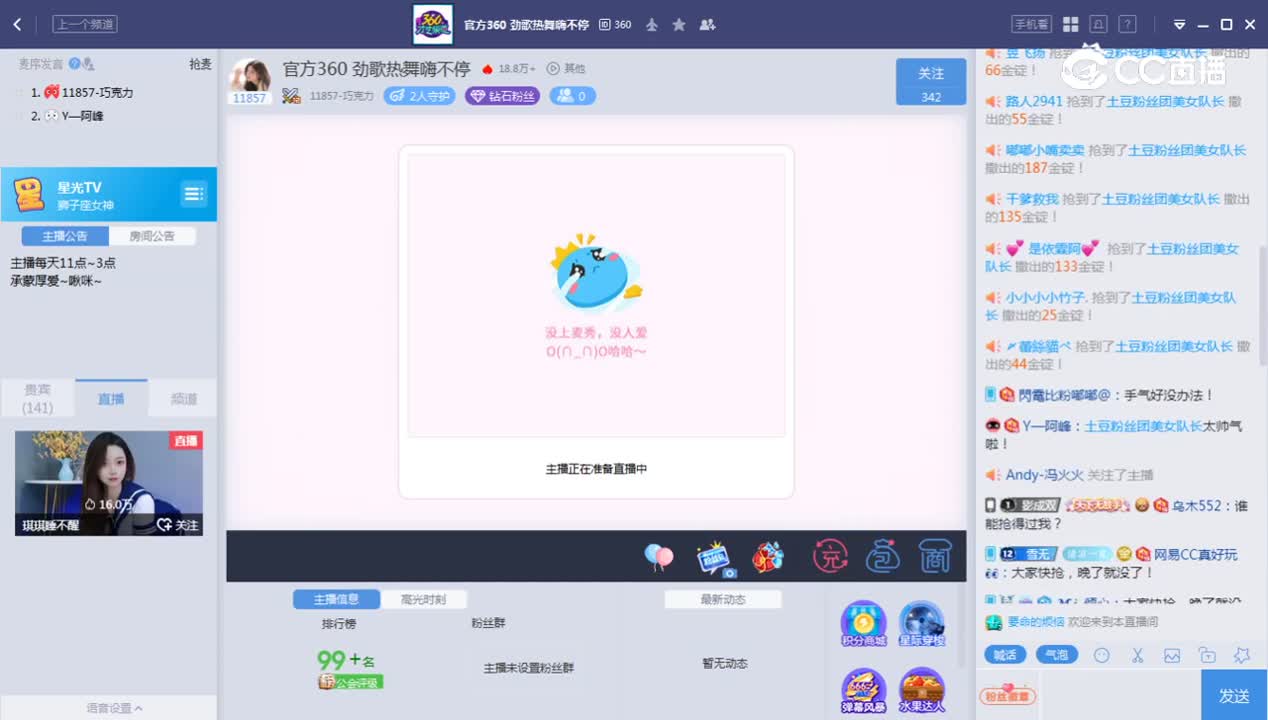Viewport: 1268px width, 720px height.
Task: Click the airplane icon in title bar
Action: (652, 24)
